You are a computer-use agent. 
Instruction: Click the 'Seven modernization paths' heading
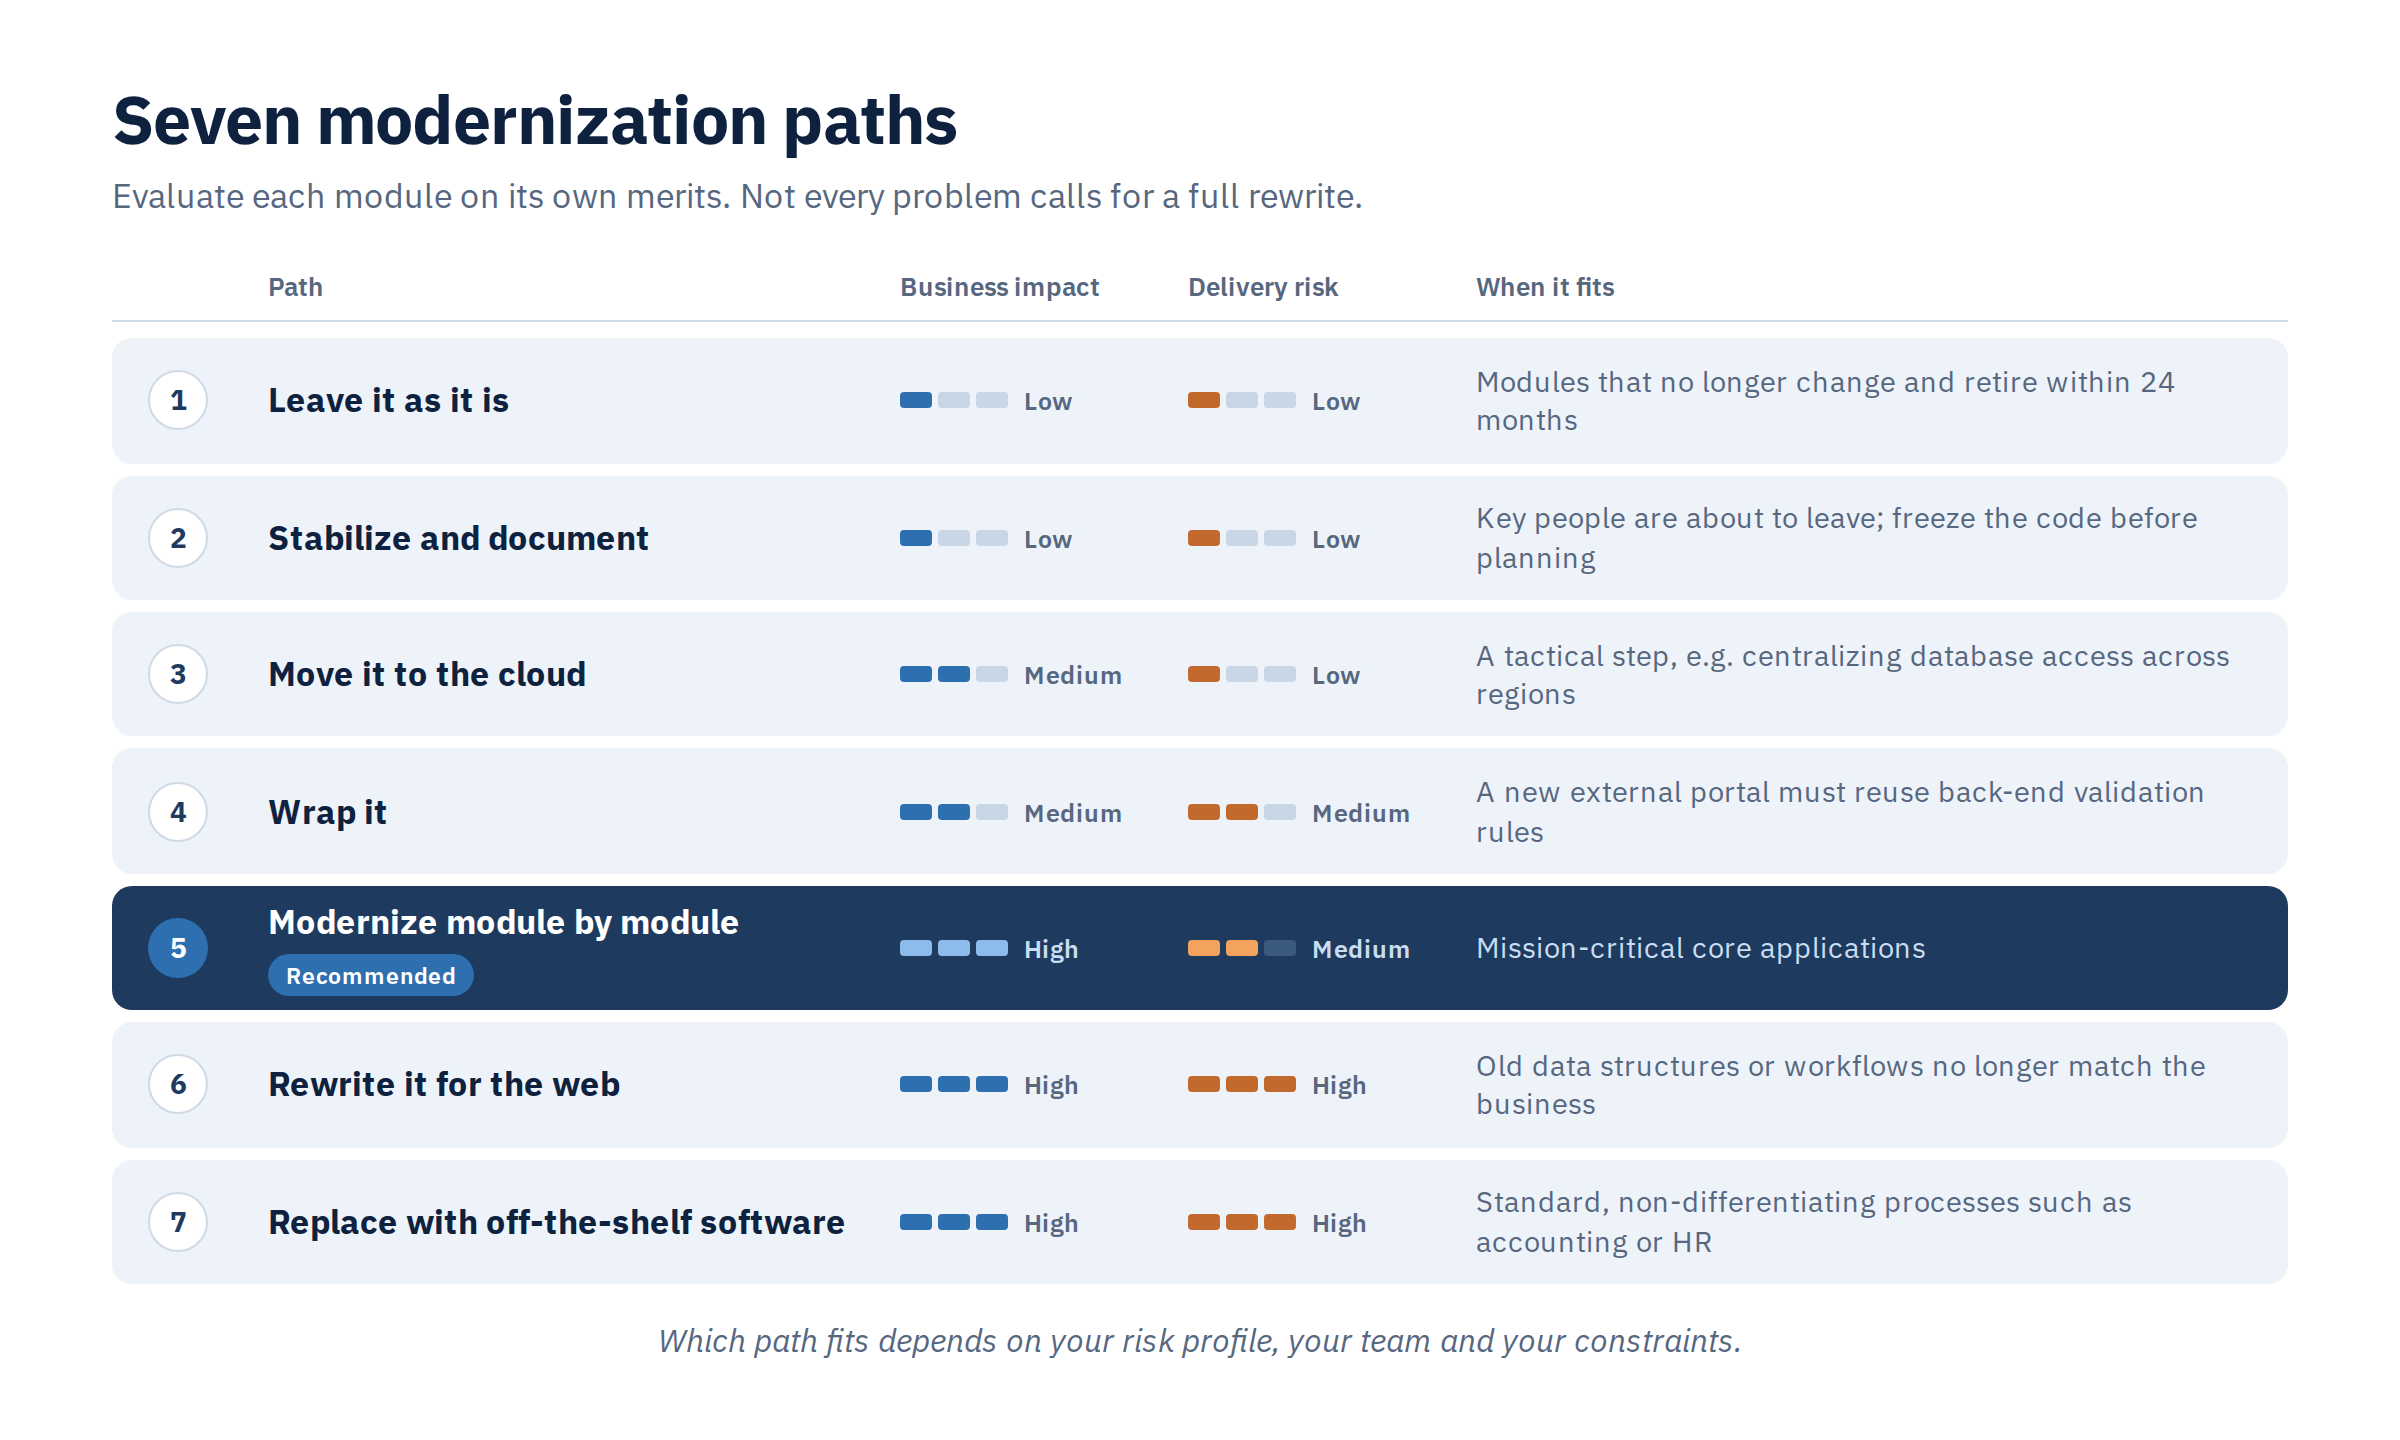(x=535, y=122)
